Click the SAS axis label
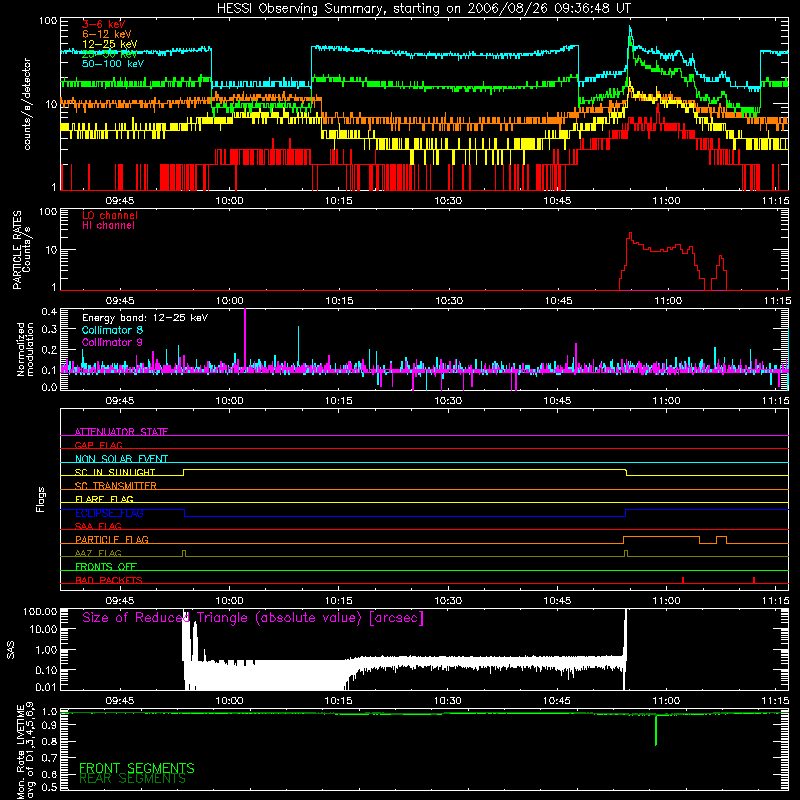The image size is (800, 800). pyautogui.click(x=10, y=649)
